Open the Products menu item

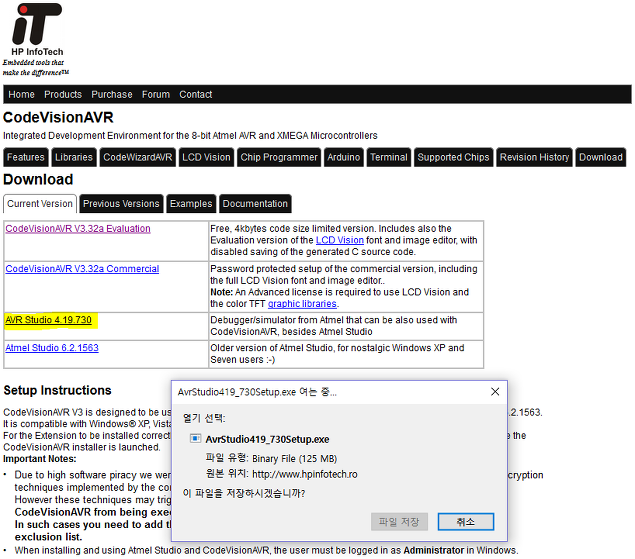tap(63, 94)
